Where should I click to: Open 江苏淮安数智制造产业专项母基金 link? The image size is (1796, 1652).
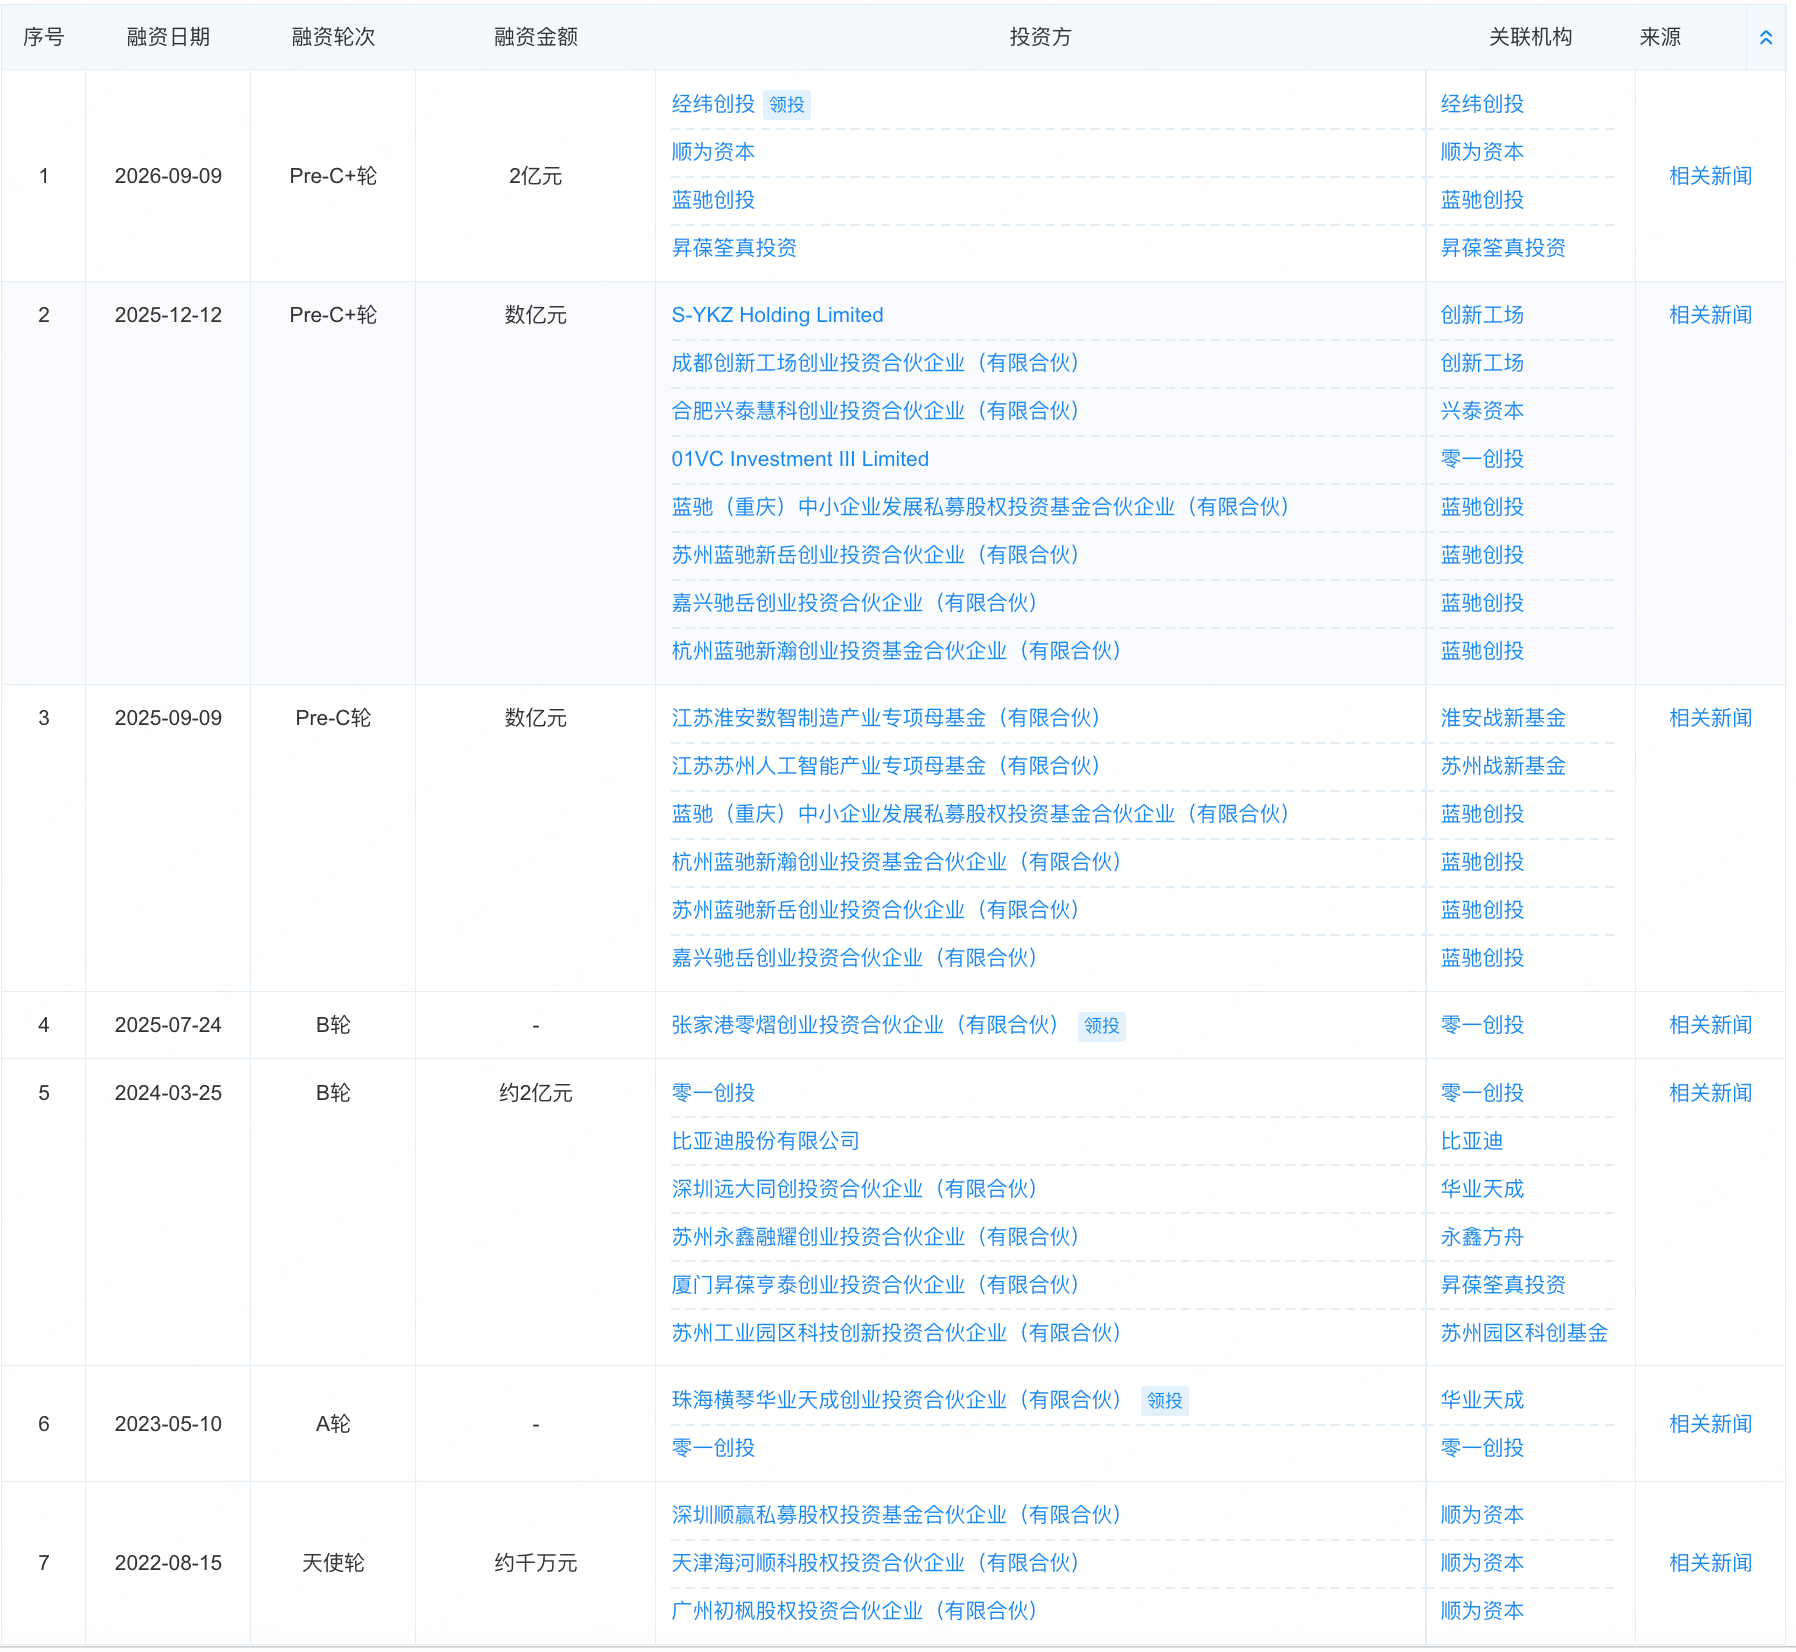[887, 718]
